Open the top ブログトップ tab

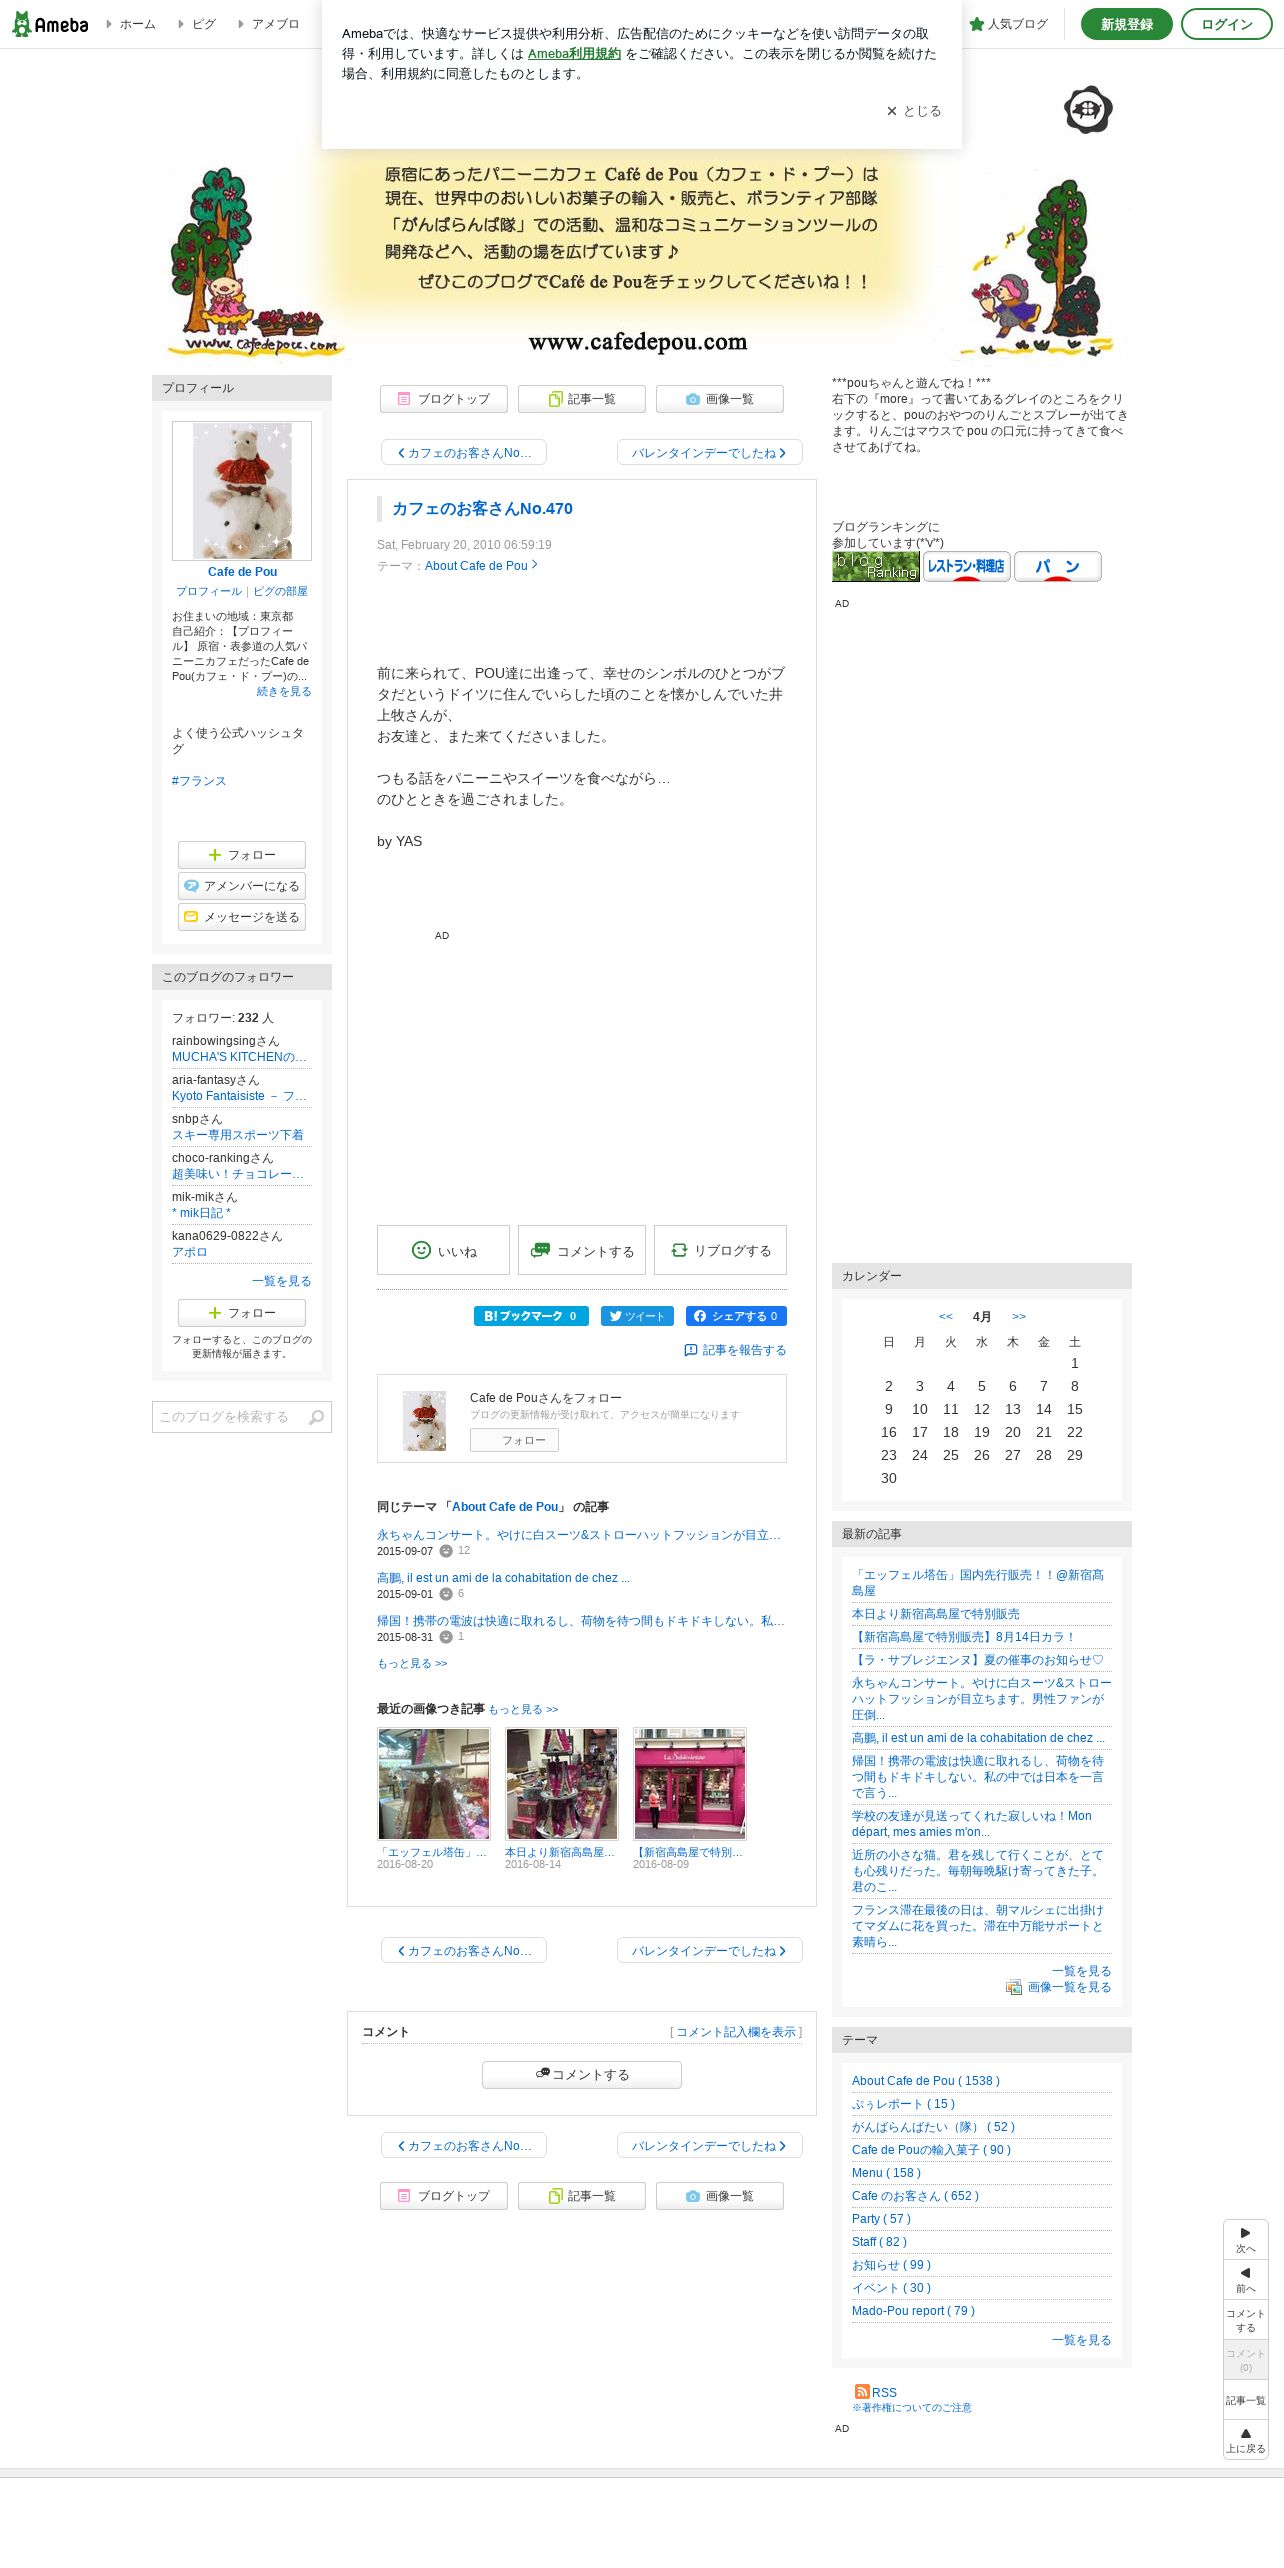(443, 399)
